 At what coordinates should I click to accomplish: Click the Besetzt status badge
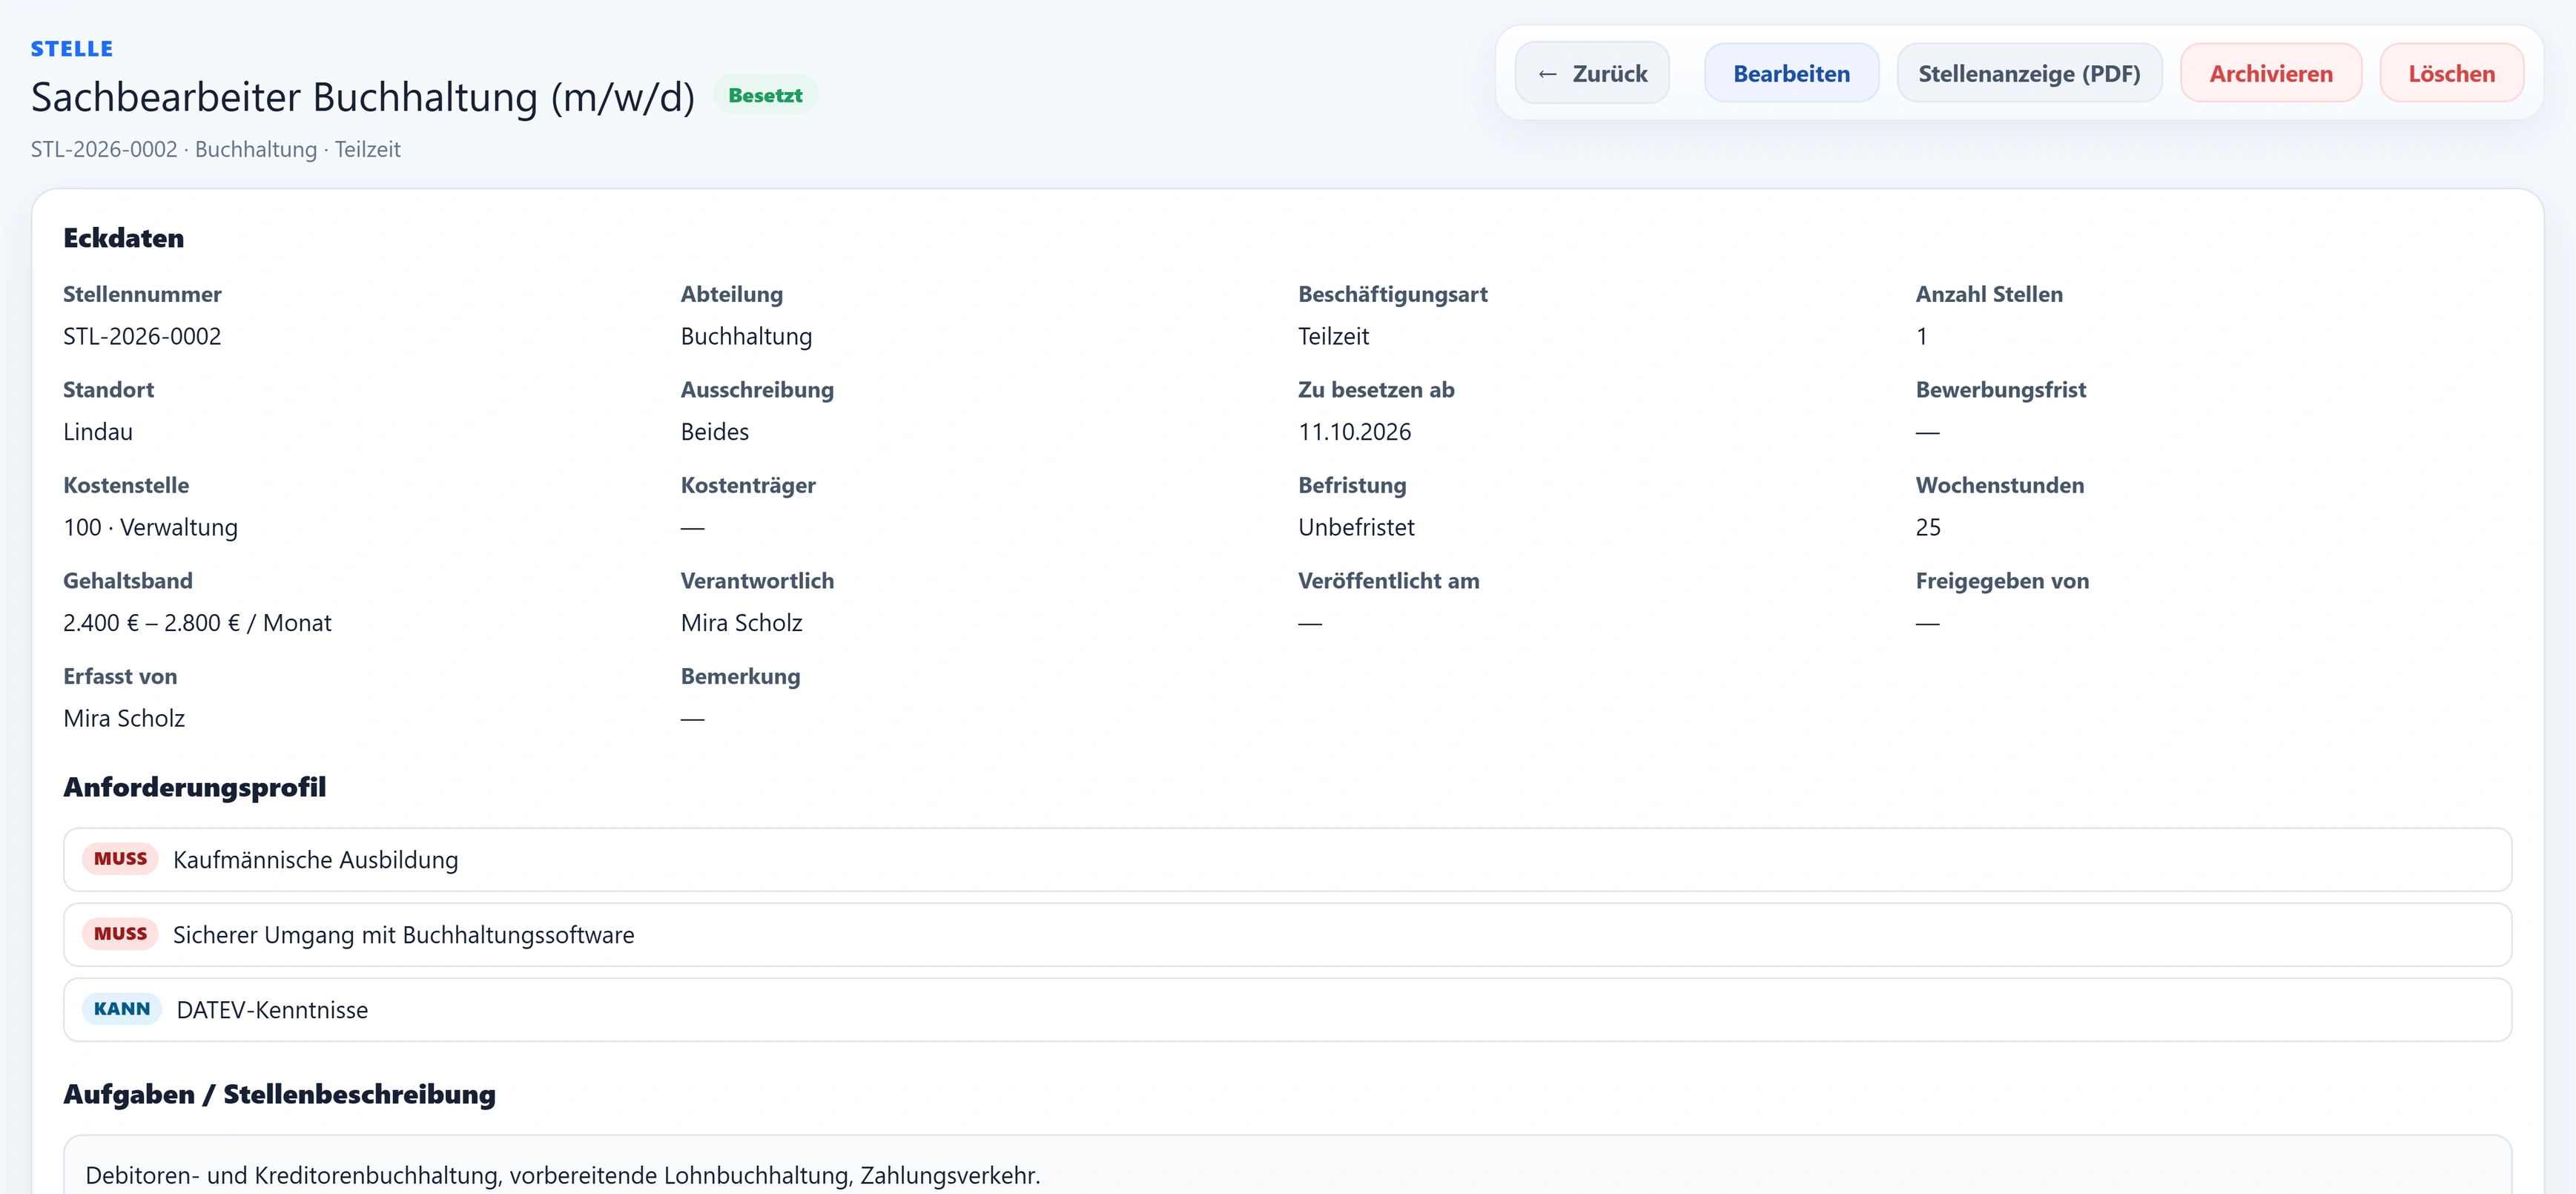click(765, 95)
